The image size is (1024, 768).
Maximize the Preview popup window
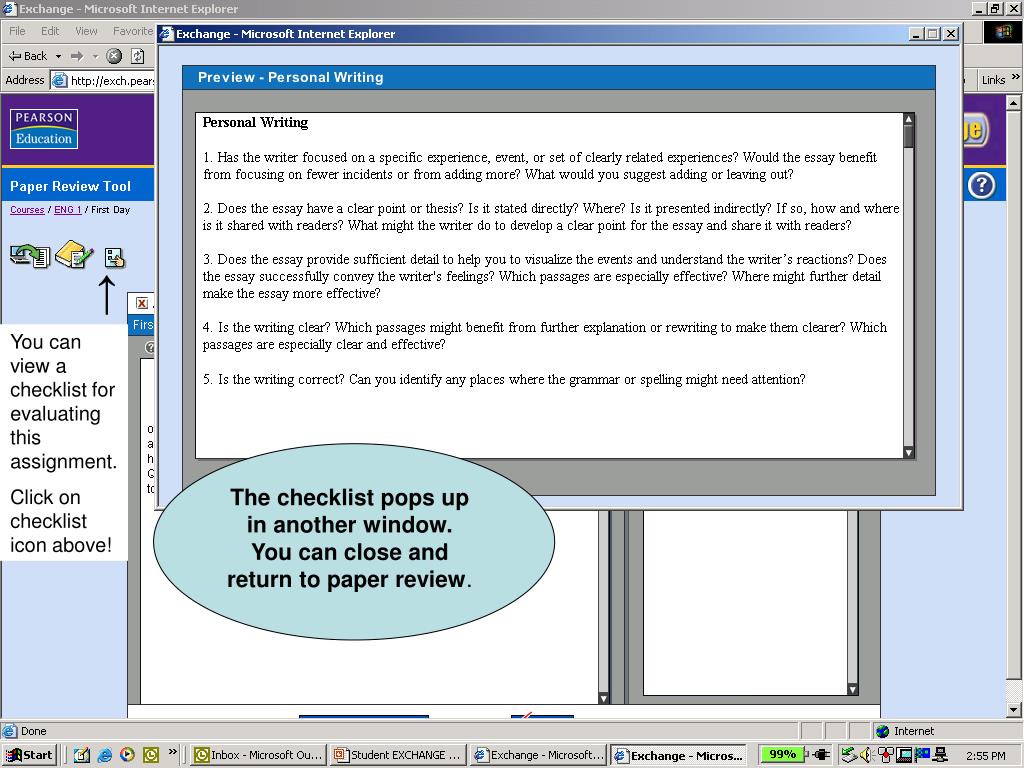click(933, 34)
